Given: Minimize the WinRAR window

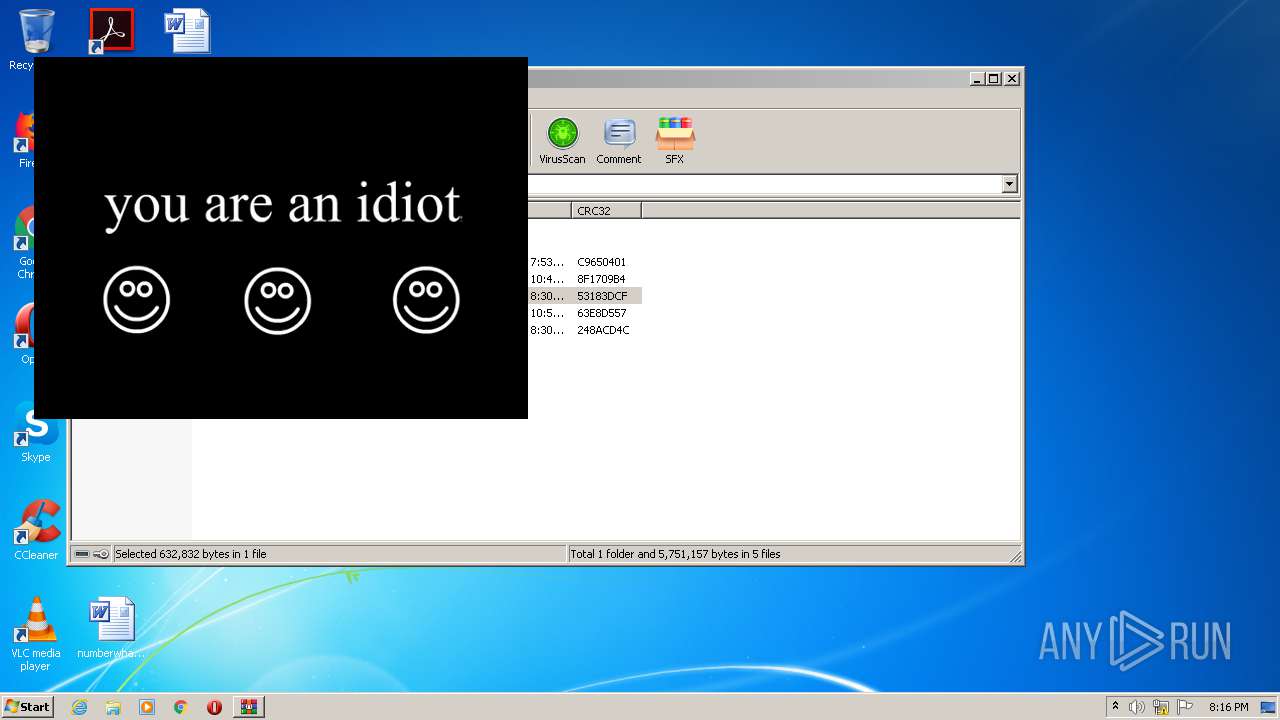Looking at the screenshot, I should click(x=977, y=78).
